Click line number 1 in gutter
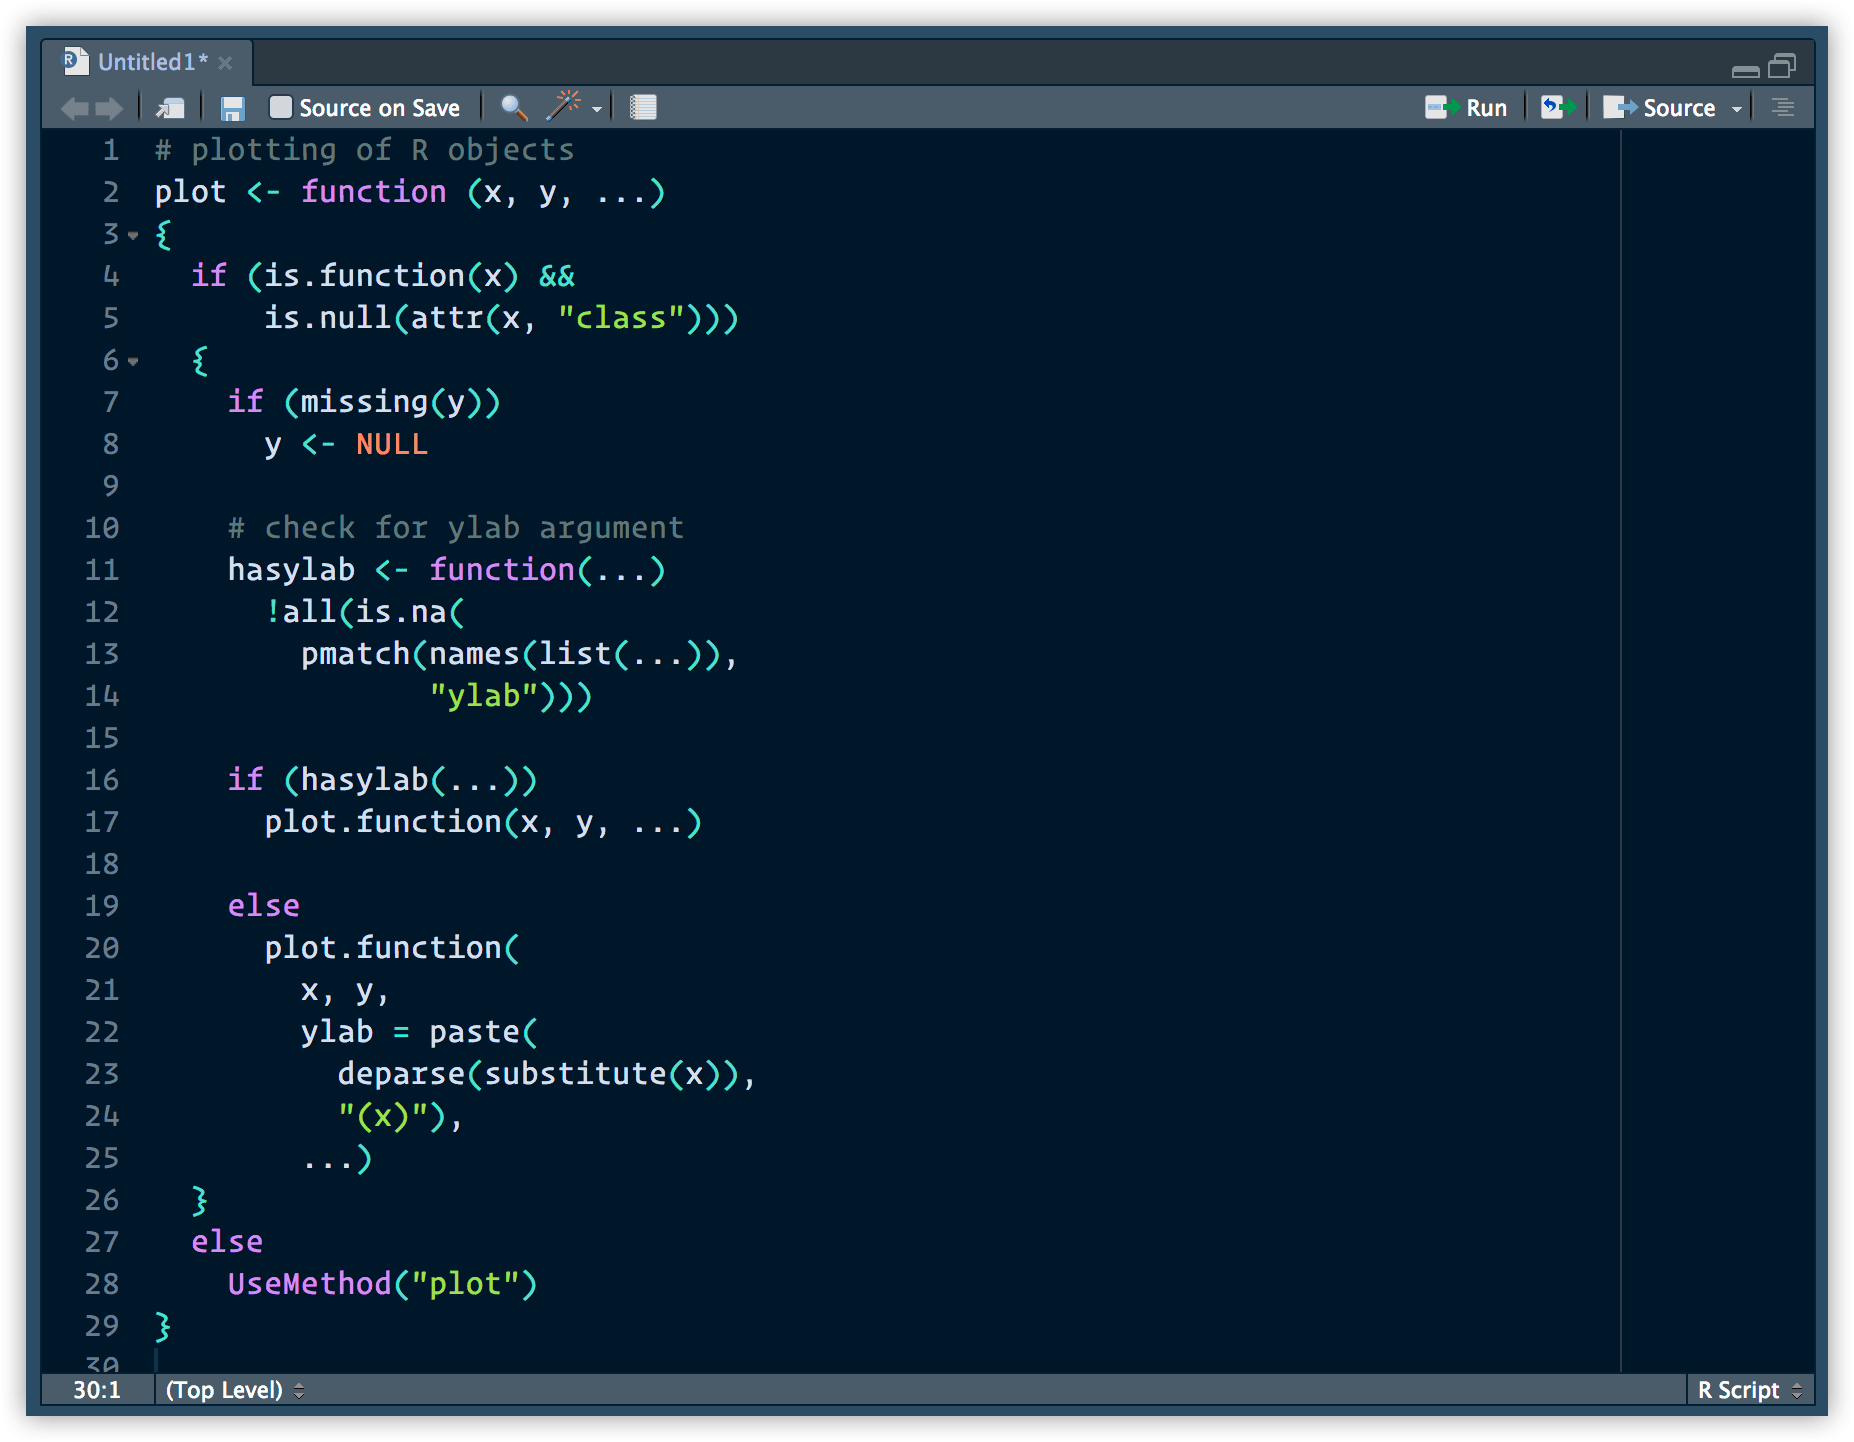 (111, 150)
